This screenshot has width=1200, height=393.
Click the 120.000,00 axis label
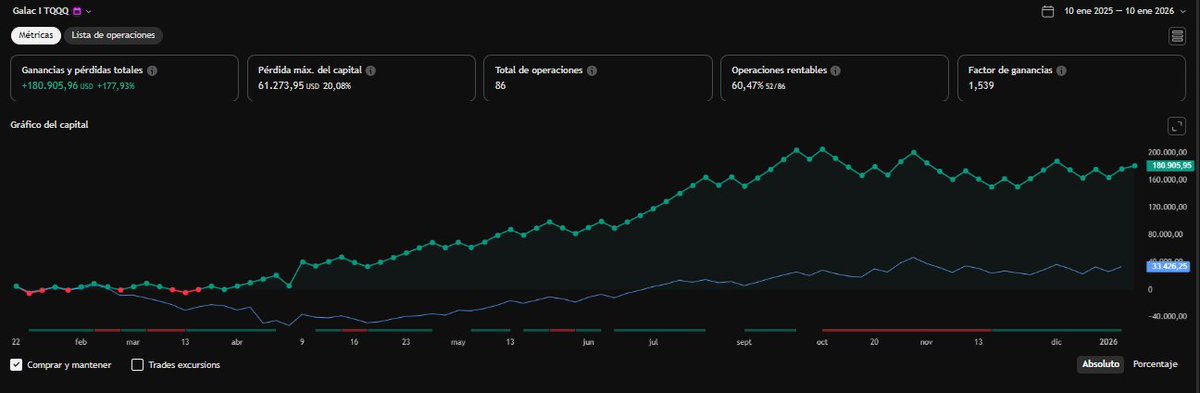click(x=1168, y=208)
